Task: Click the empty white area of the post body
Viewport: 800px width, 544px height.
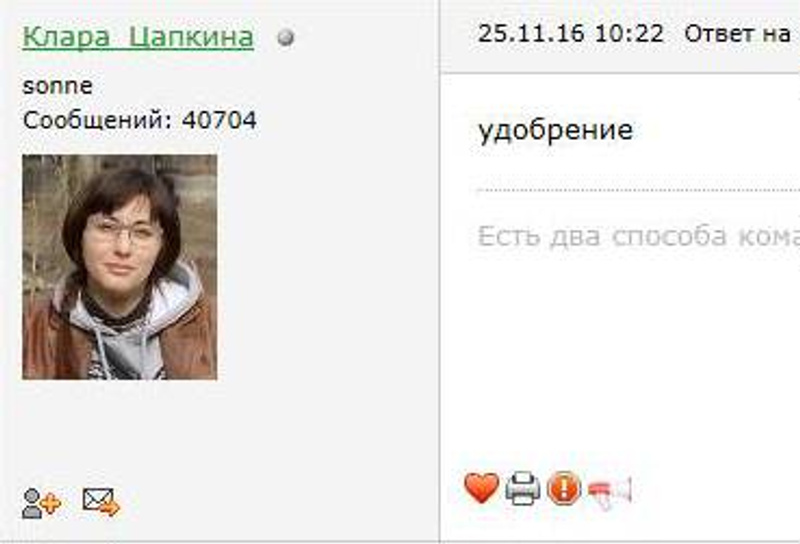Action: [638, 357]
